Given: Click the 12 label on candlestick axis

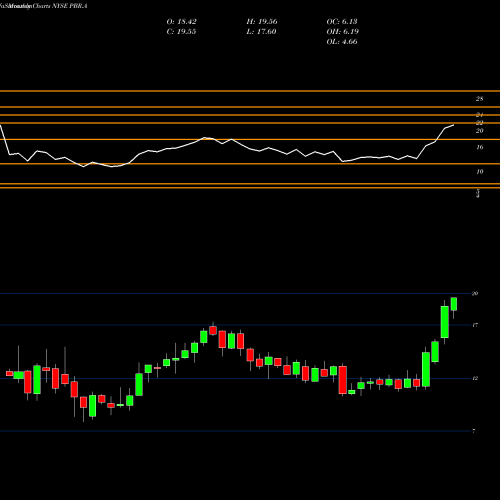Looking at the screenshot, I should pyautogui.click(x=475, y=378).
